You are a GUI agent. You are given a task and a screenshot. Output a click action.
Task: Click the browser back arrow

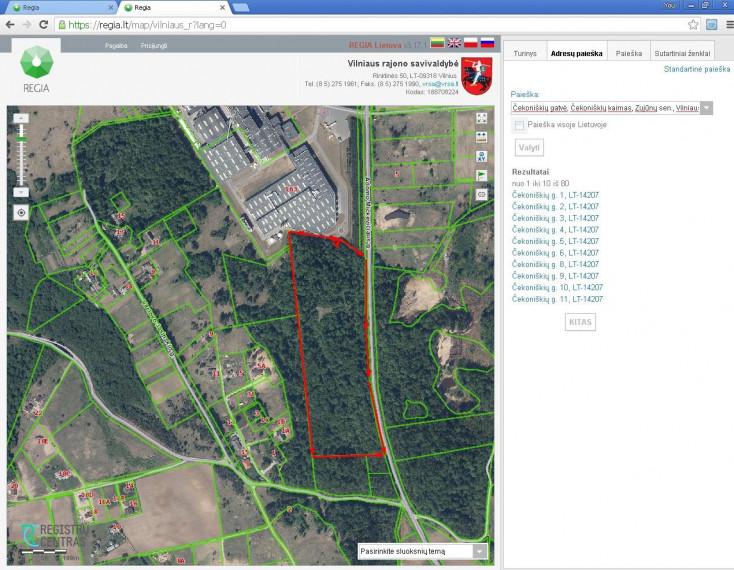coord(10,24)
